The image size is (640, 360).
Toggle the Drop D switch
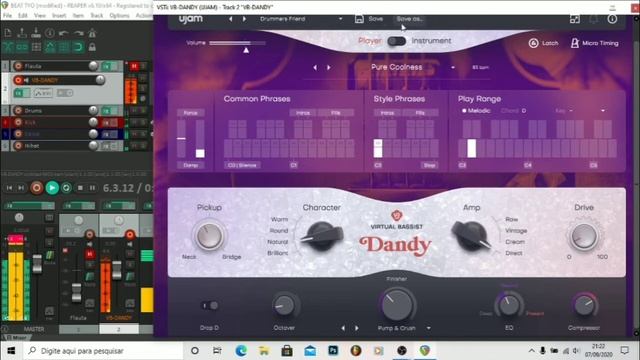click(209, 305)
